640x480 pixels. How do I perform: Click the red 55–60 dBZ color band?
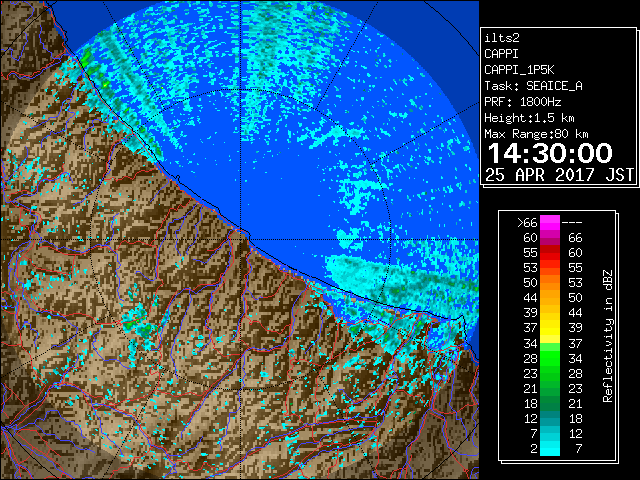[550, 253]
